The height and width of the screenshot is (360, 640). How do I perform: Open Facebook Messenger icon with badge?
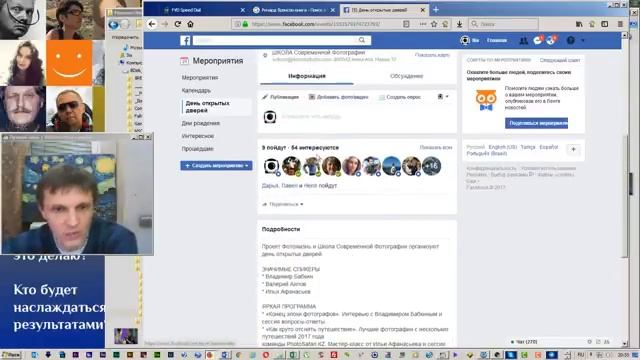point(538,40)
